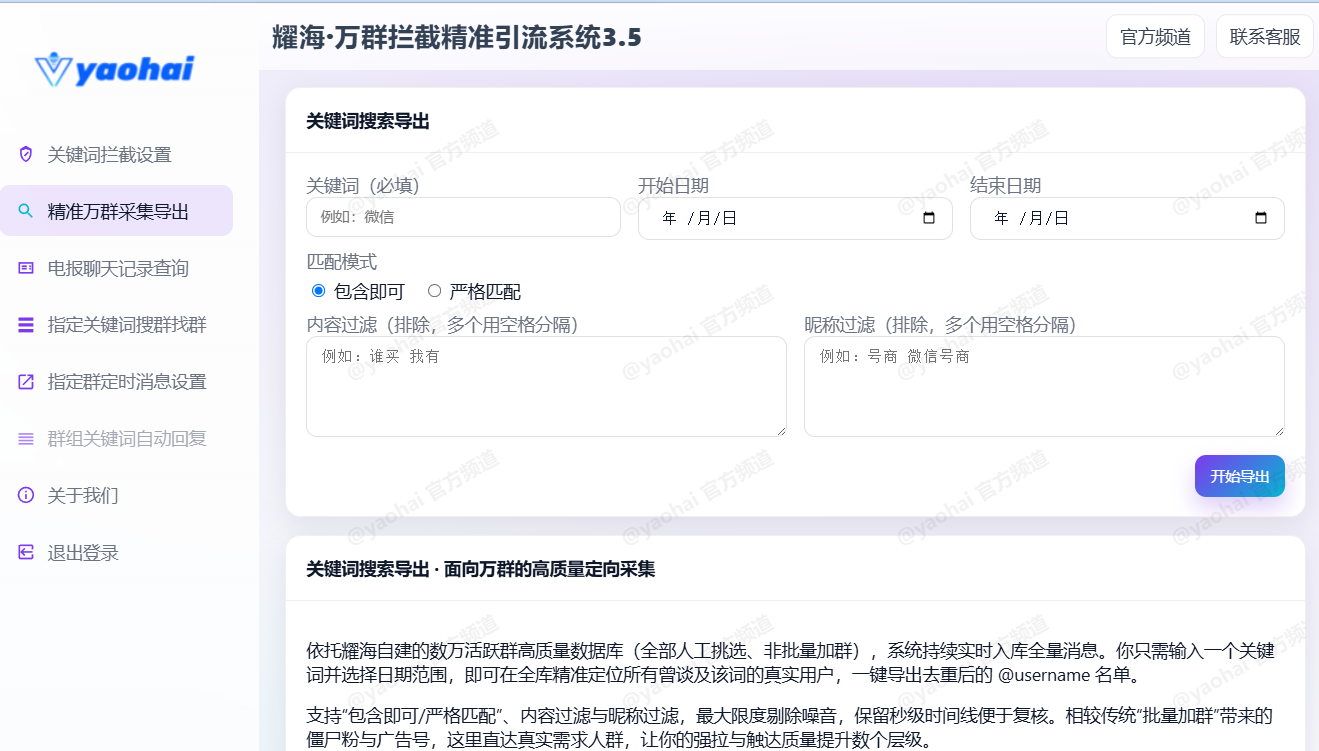This screenshot has width=1319, height=751.
Task: Click the shield icon beside 关键词拦截设置
Action: 26,154
